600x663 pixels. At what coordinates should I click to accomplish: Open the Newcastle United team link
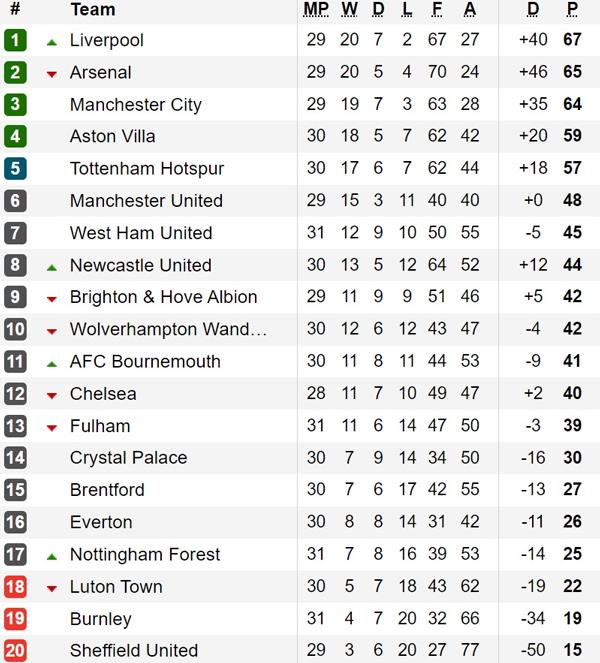(x=140, y=265)
